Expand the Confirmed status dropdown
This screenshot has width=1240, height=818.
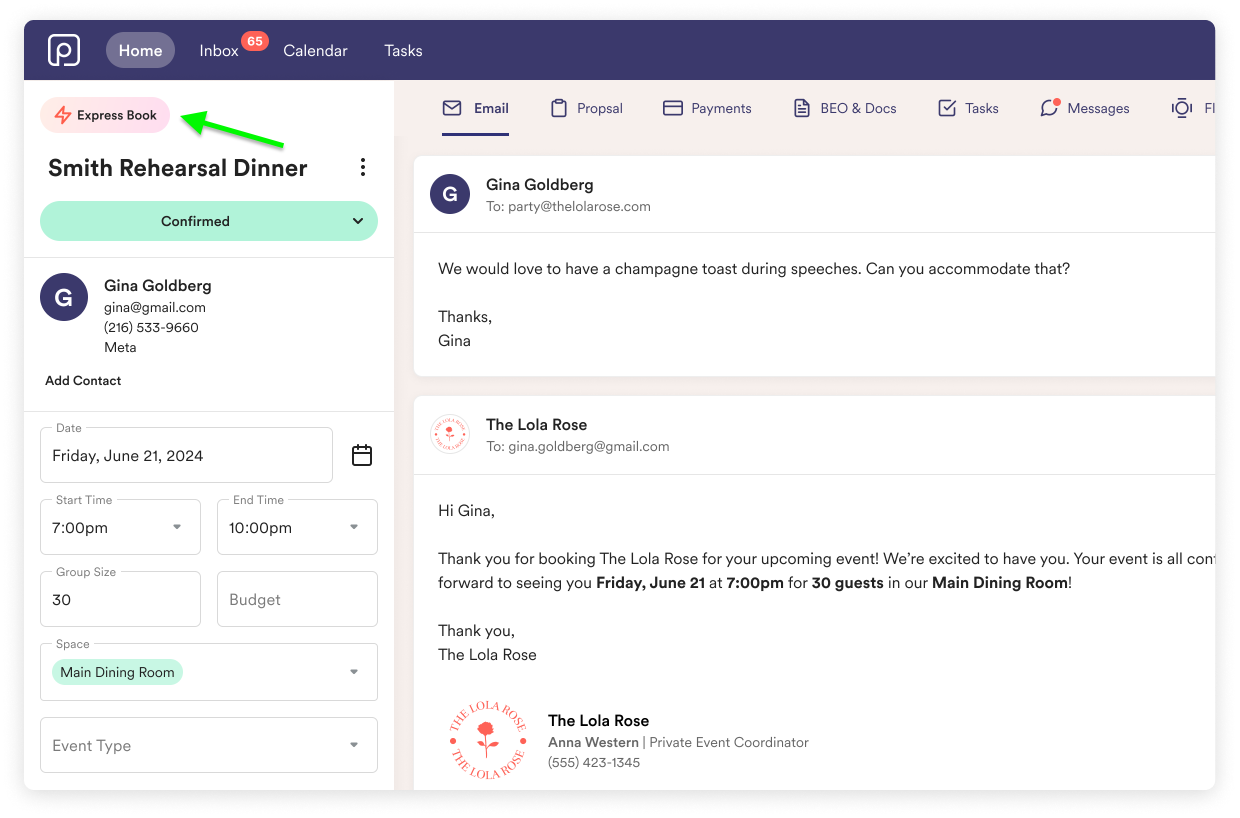click(x=209, y=221)
